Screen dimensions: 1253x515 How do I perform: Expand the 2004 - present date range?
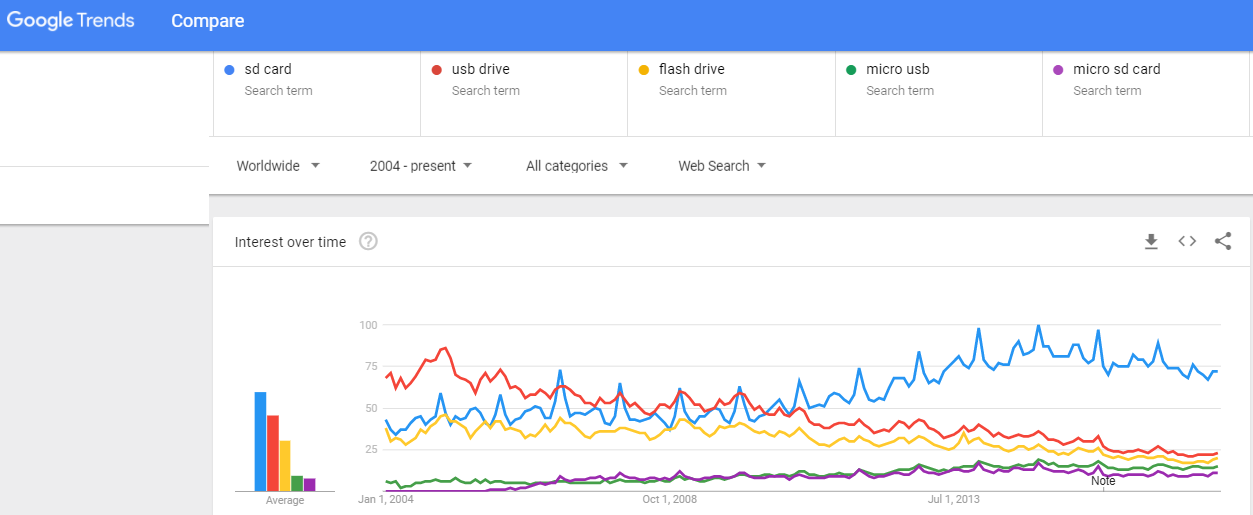(x=421, y=166)
